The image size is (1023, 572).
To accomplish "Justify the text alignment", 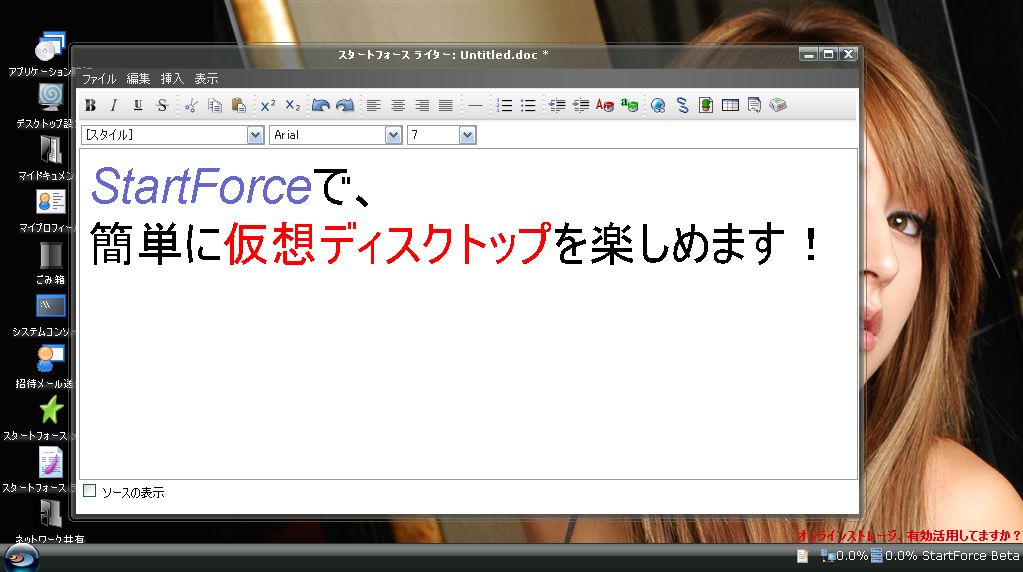I will (446, 105).
